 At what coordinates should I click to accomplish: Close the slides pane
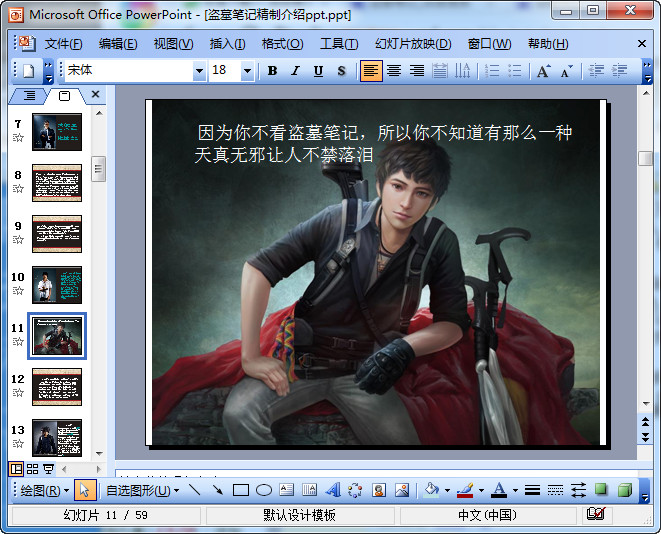(x=96, y=94)
